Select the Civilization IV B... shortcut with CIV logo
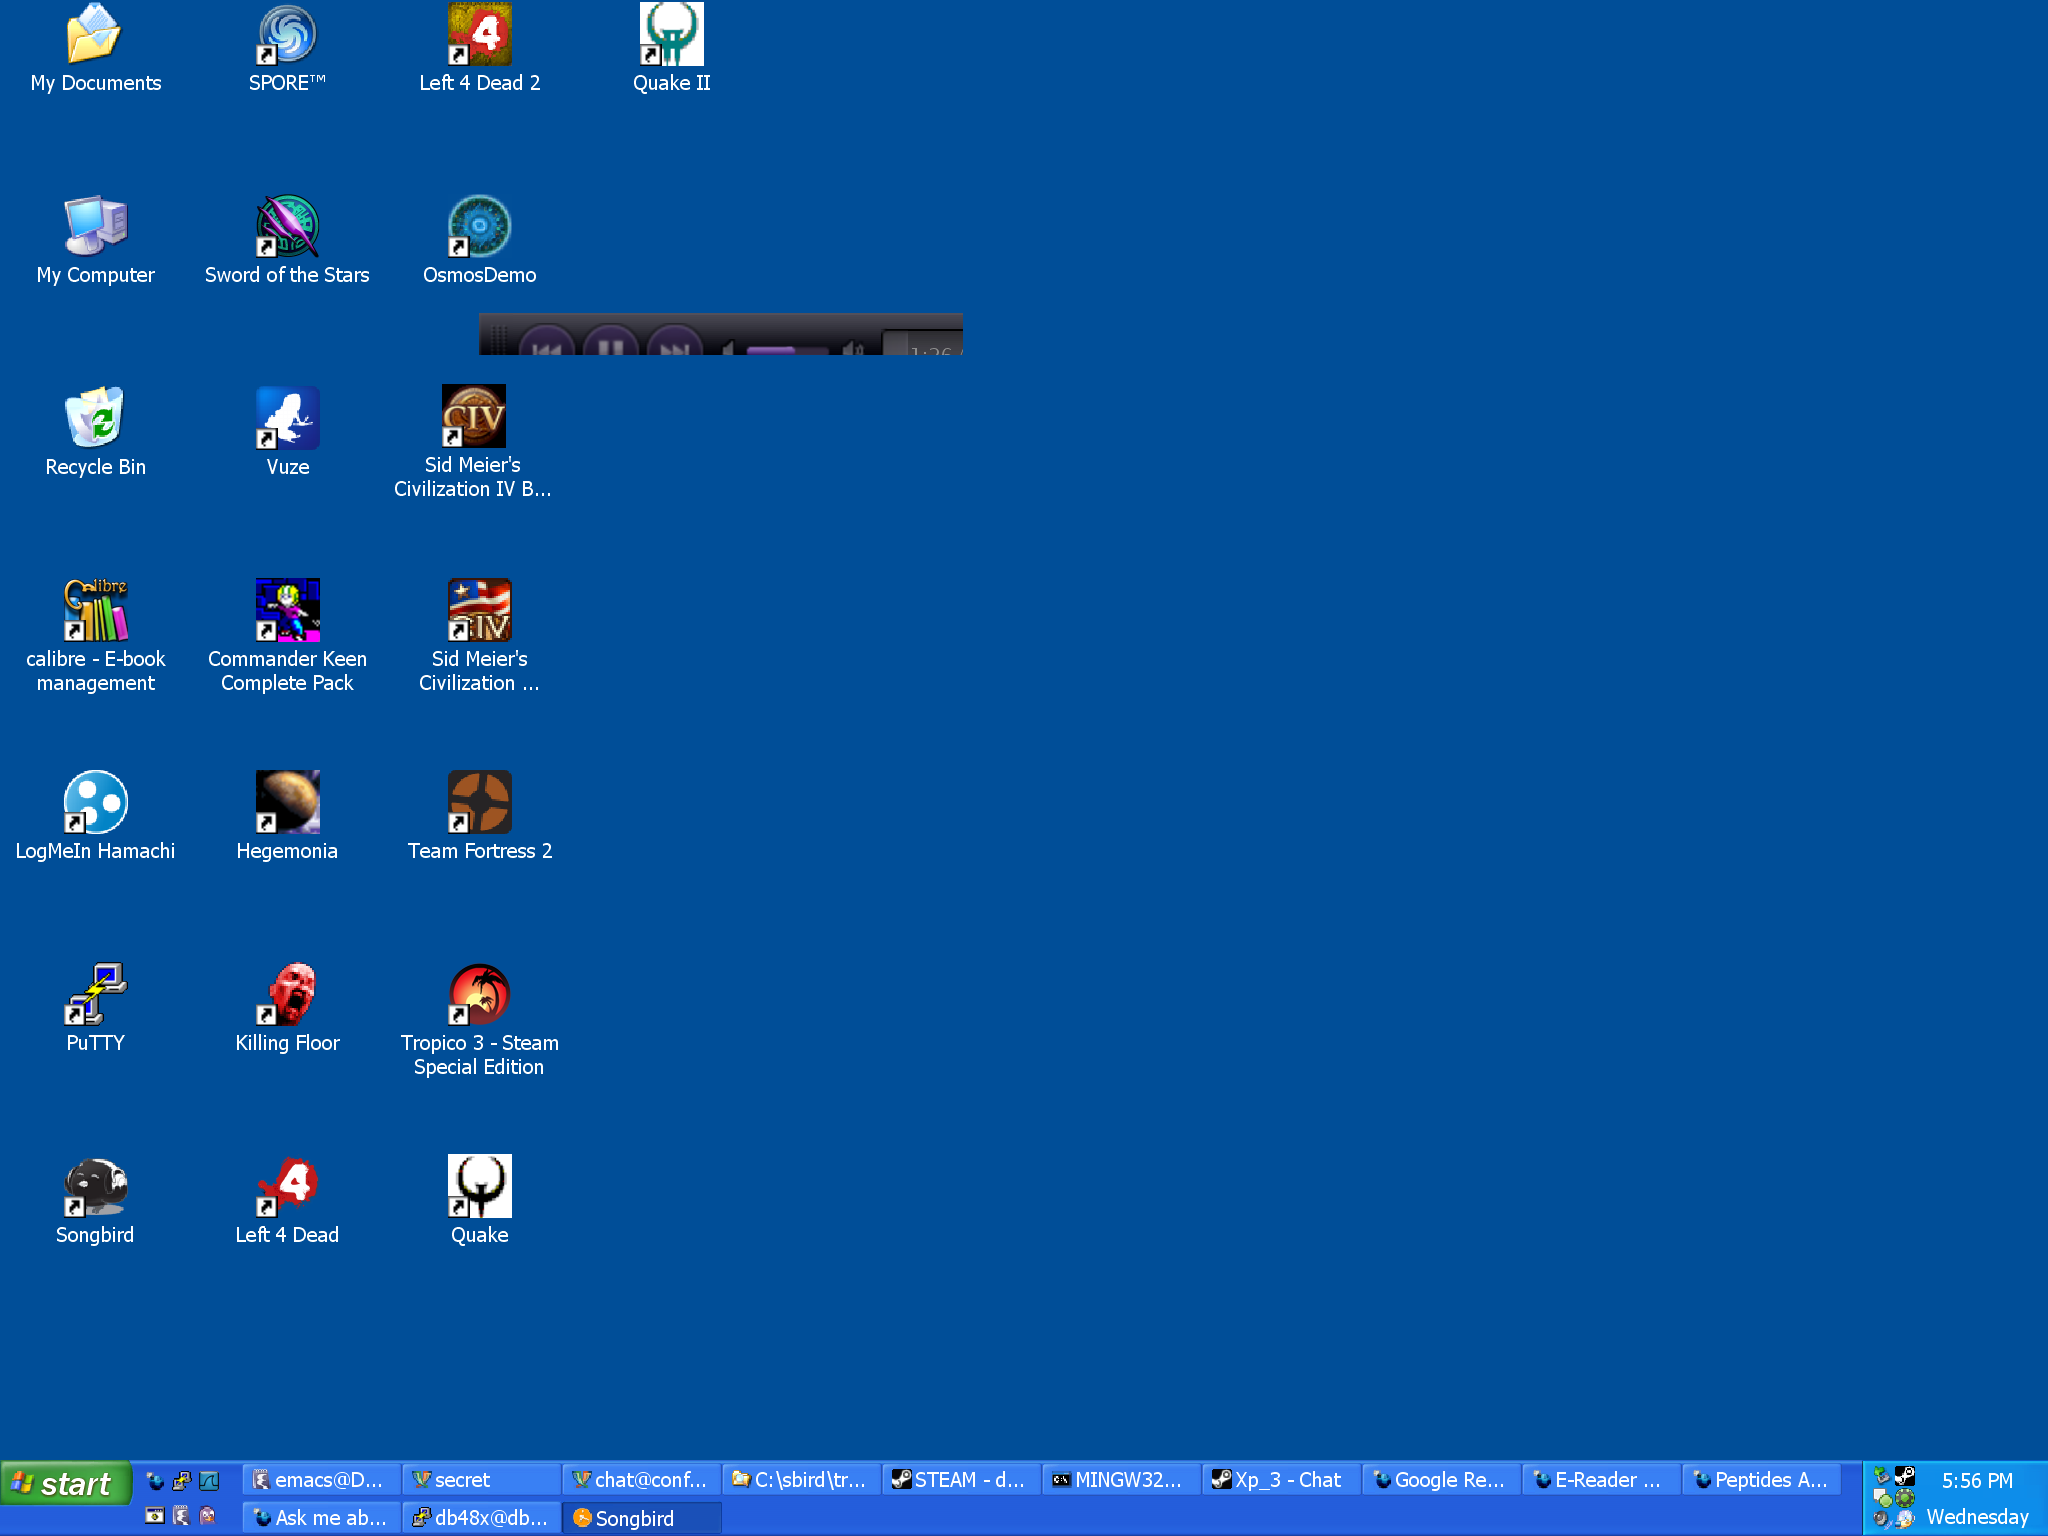Viewport: 2048px width, 1536px height. tap(473, 443)
